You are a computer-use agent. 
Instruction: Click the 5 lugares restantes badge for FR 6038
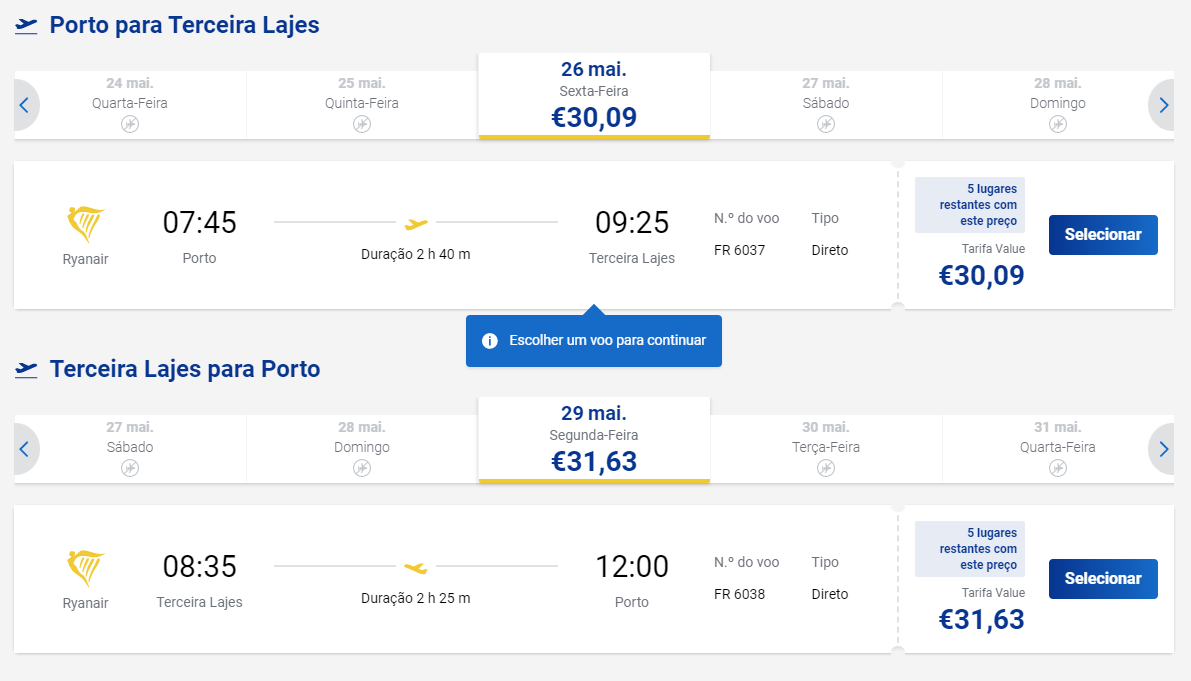pyautogui.click(x=970, y=549)
